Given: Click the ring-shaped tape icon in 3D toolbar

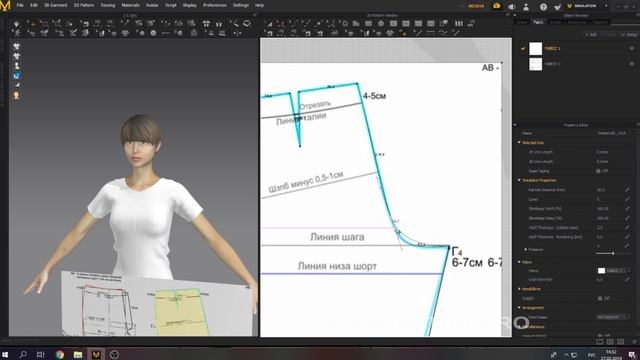Looking at the screenshot, I should (x=247, y=24).
